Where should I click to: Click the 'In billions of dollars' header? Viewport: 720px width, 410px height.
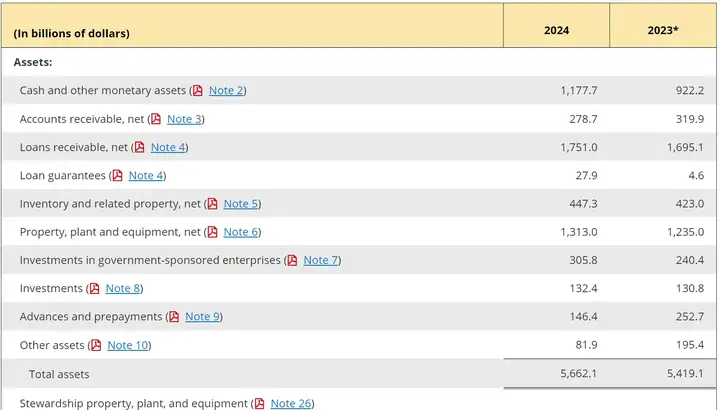click(x=72, y=34)
